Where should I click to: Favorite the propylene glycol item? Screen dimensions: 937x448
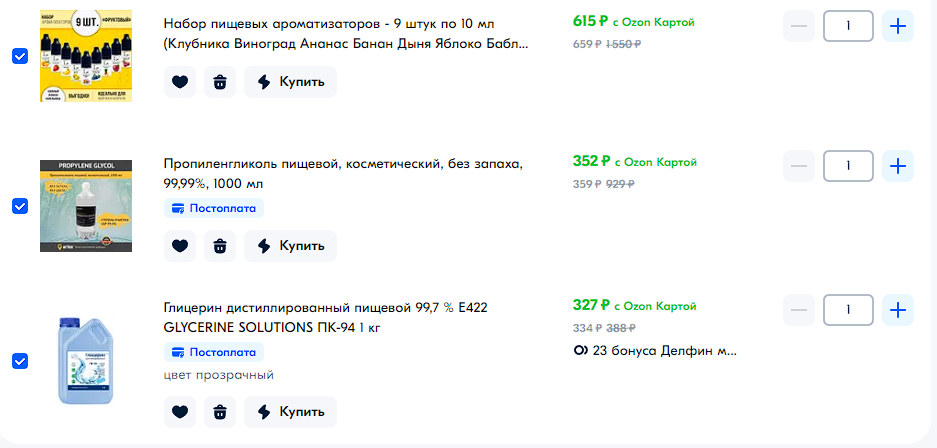[x=180, y=246]
